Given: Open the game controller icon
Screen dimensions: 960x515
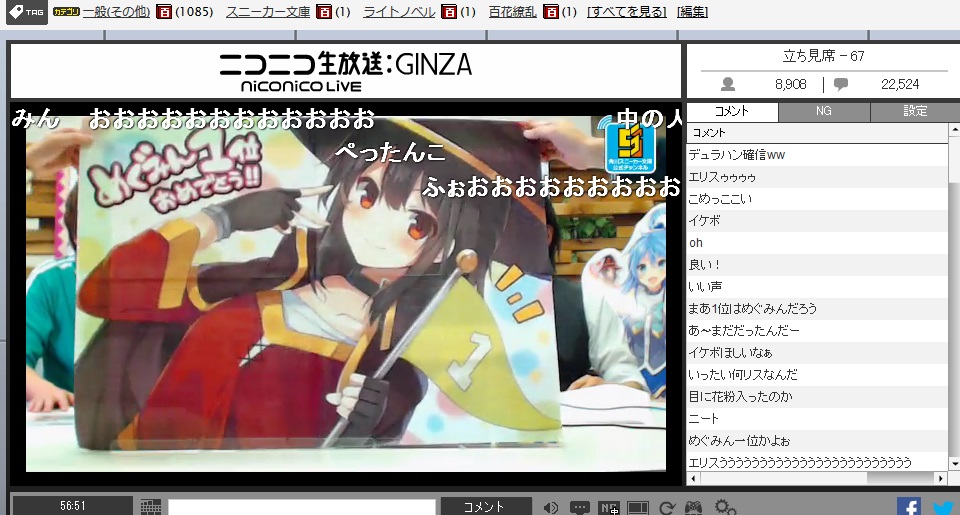Looking at the screenshot, I should (x=693, y=508).
